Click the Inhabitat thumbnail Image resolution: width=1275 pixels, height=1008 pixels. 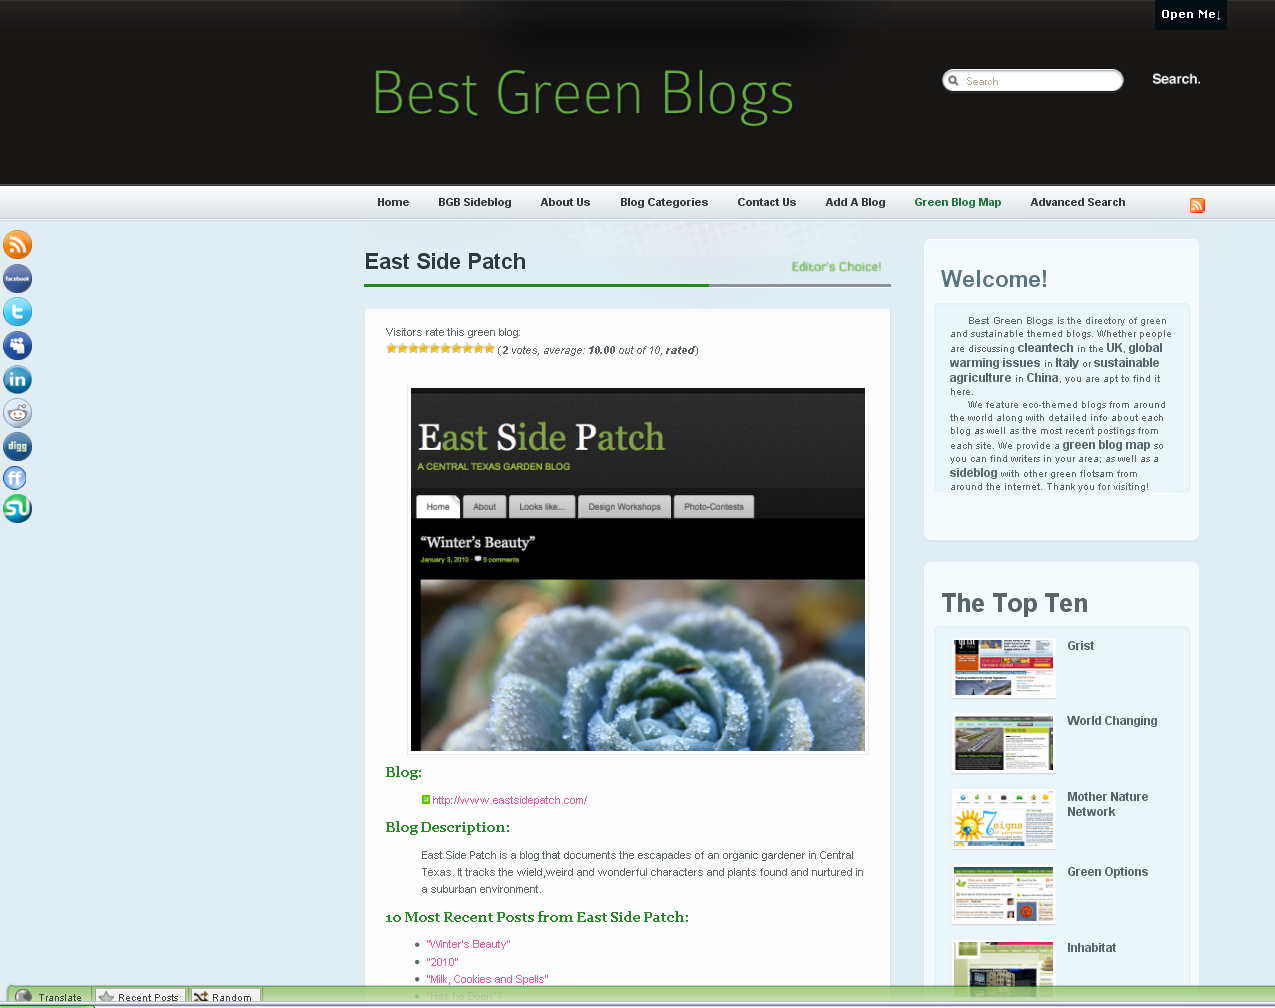pyautogui.click(x=1003, y=969)
